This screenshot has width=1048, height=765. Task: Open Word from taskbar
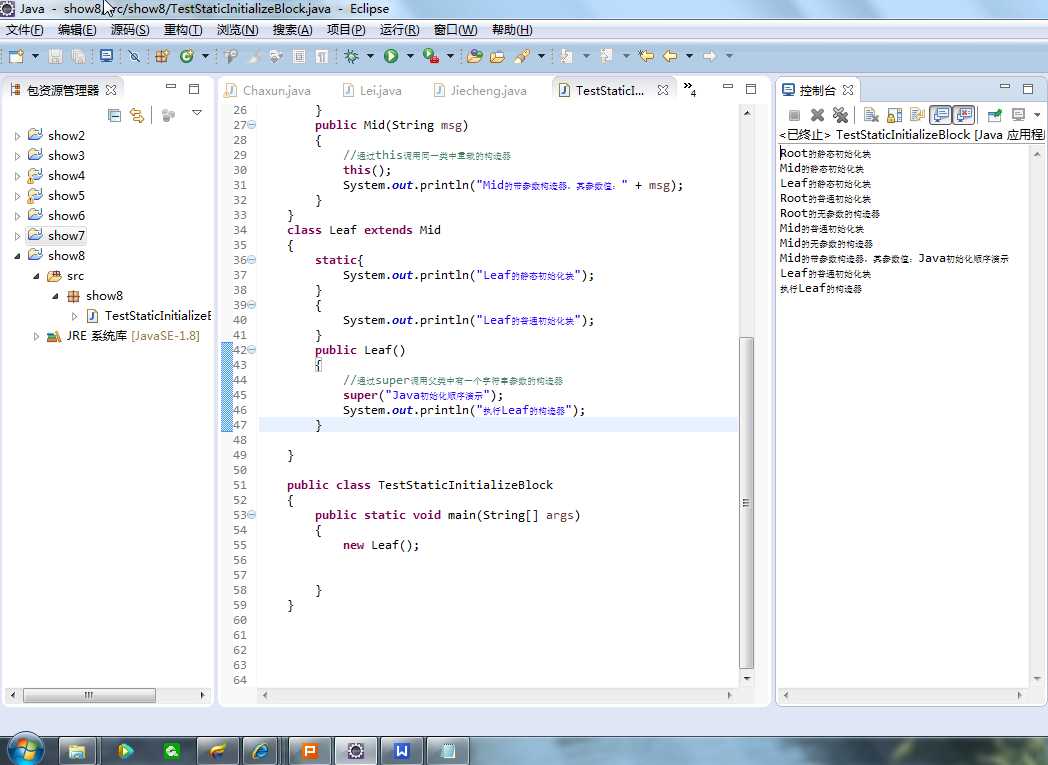pos(402,752)
